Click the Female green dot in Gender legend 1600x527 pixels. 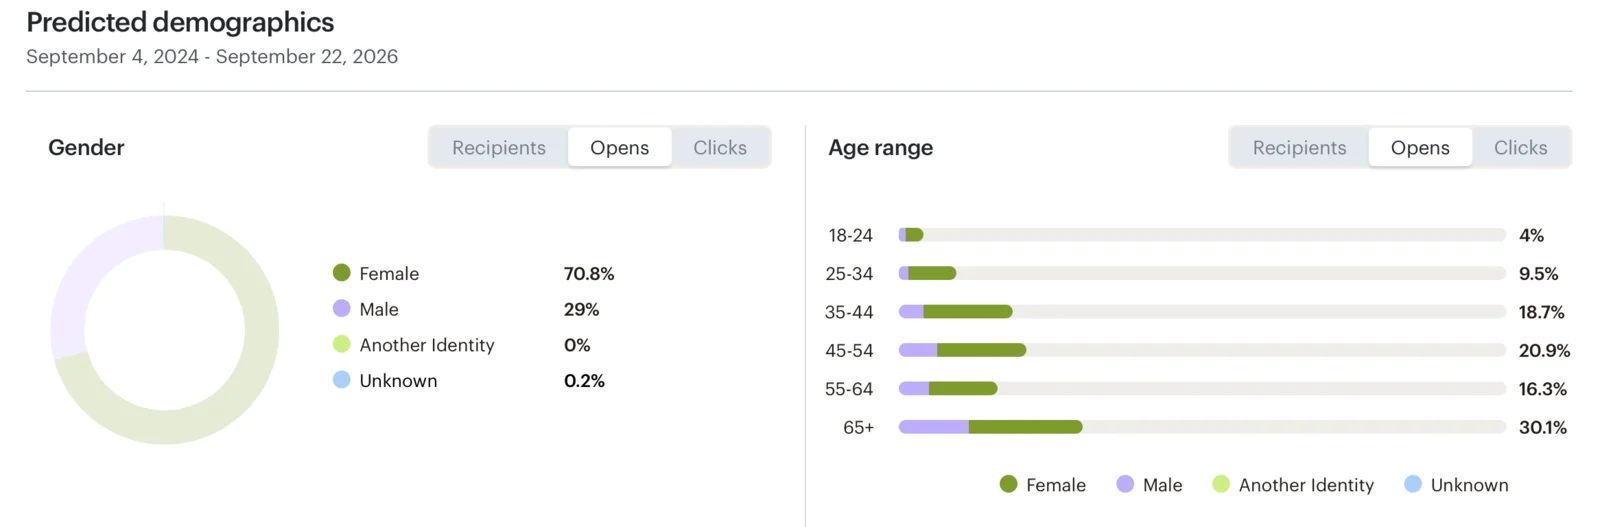pos(342,272)
